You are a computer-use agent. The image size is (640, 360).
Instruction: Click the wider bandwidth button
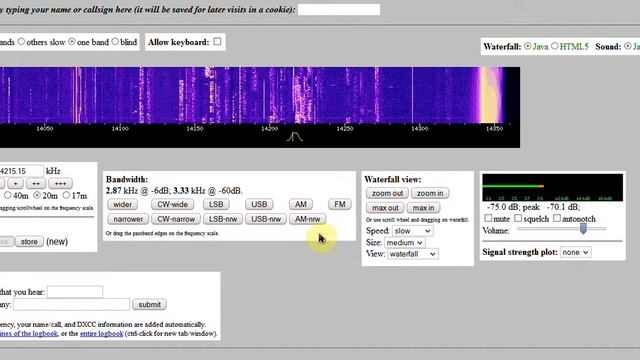[122, 204]
